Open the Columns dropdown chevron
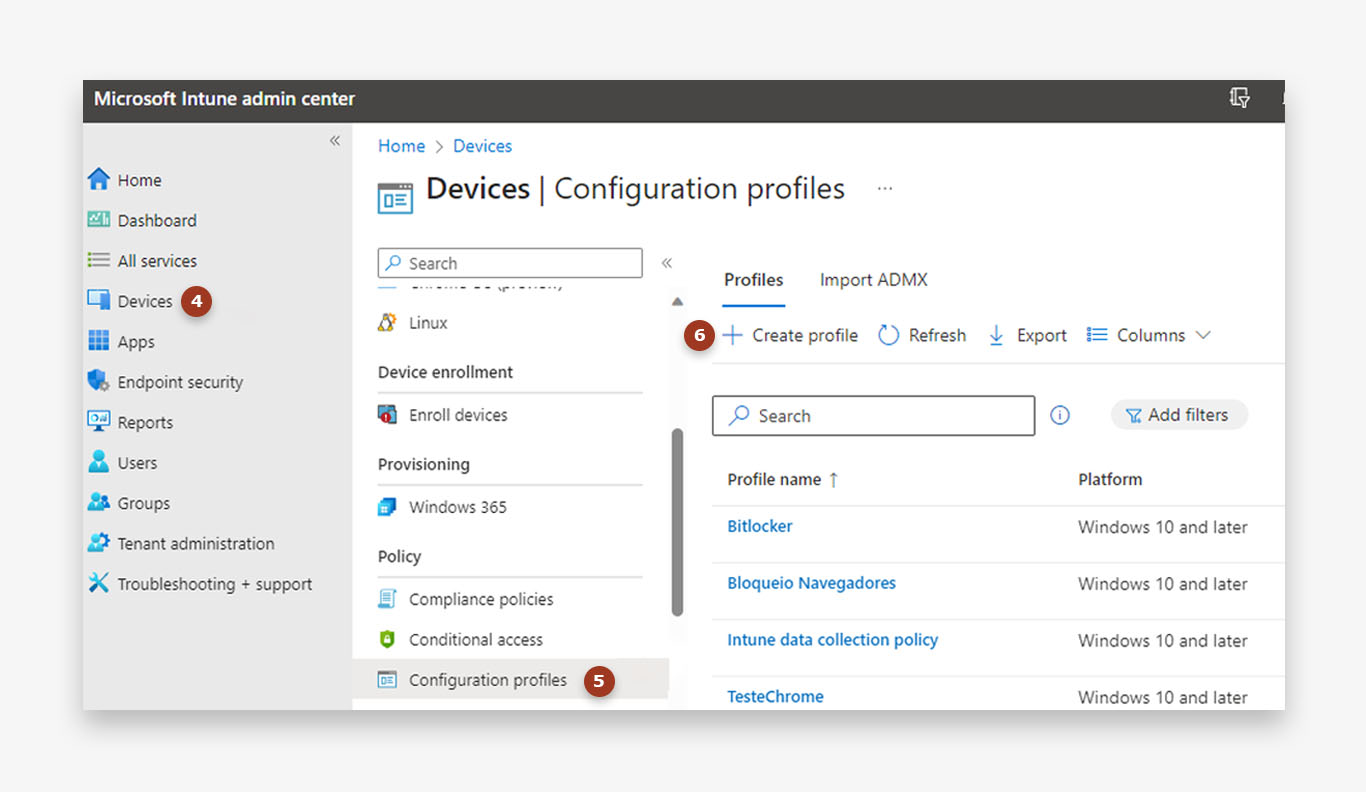Screen dimensions: 1366x792 tap(1203, 335)
